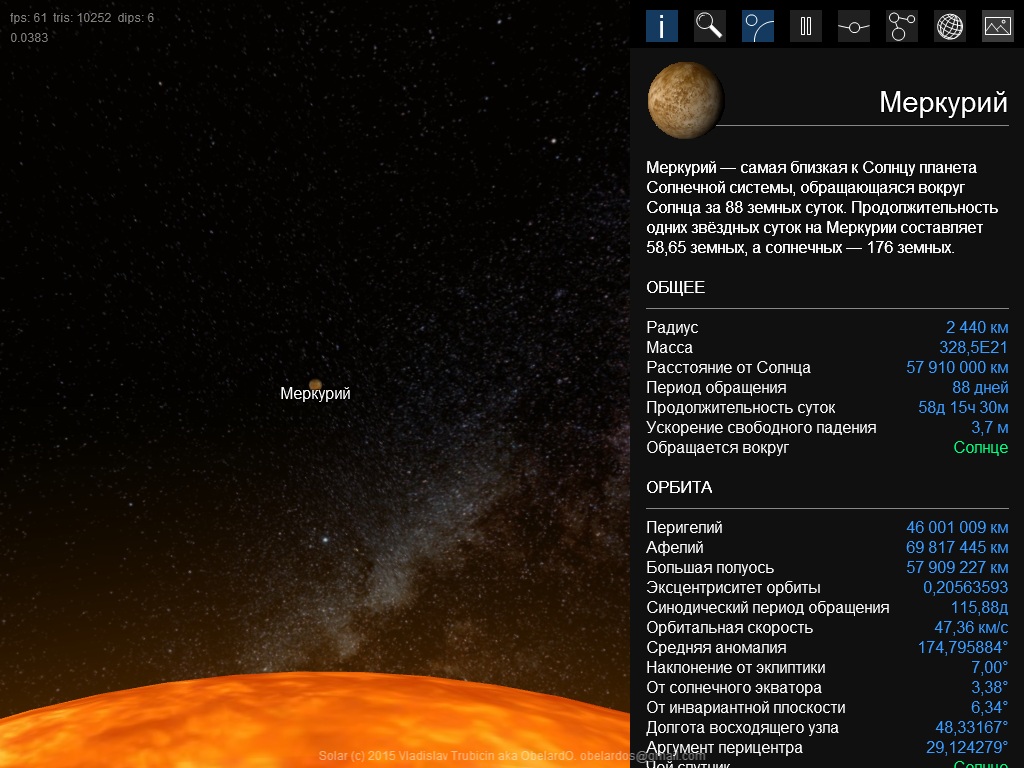Toggle the info panel icon
The width and height of the screenshot is (1024, 768).
(x=662, y=26)
